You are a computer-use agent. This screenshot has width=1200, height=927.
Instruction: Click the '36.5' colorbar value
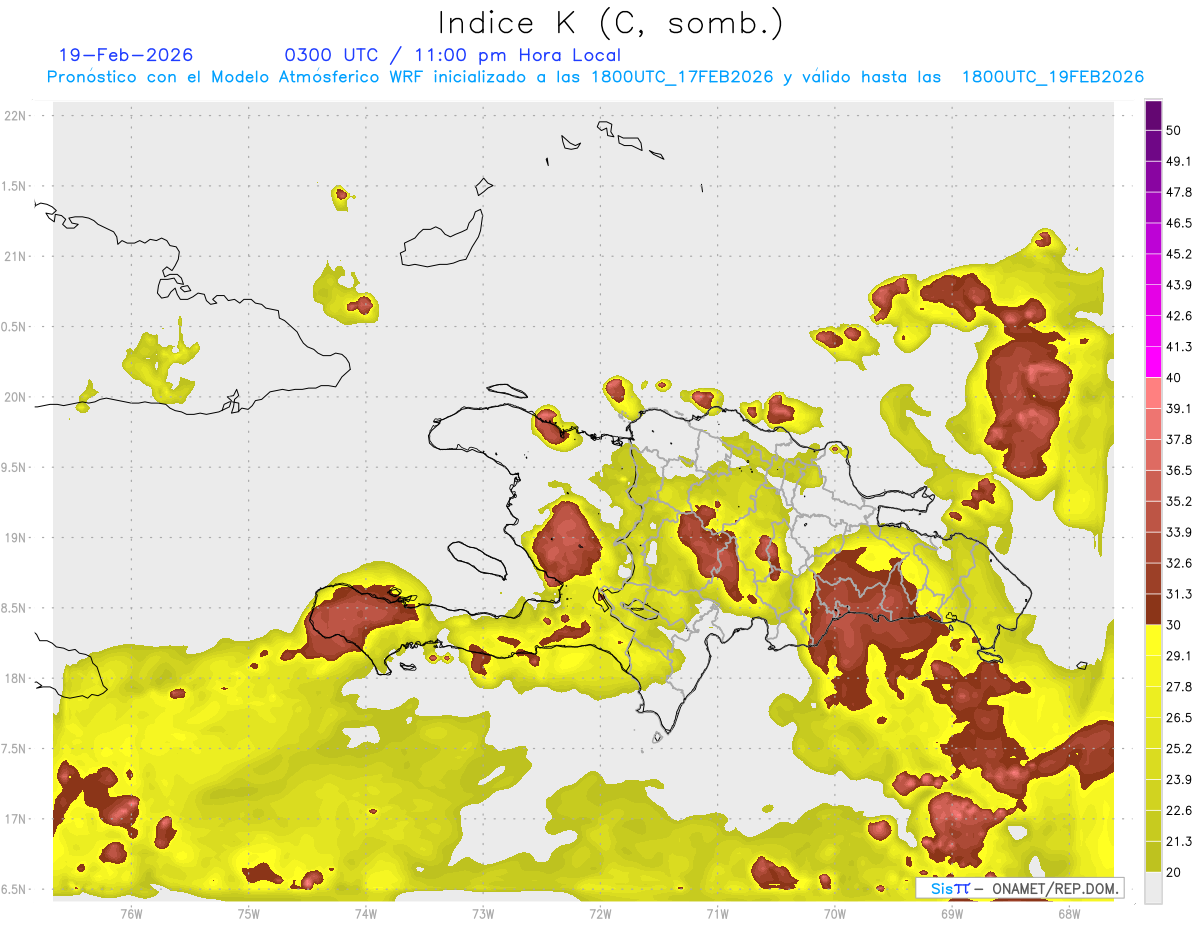1178,470
